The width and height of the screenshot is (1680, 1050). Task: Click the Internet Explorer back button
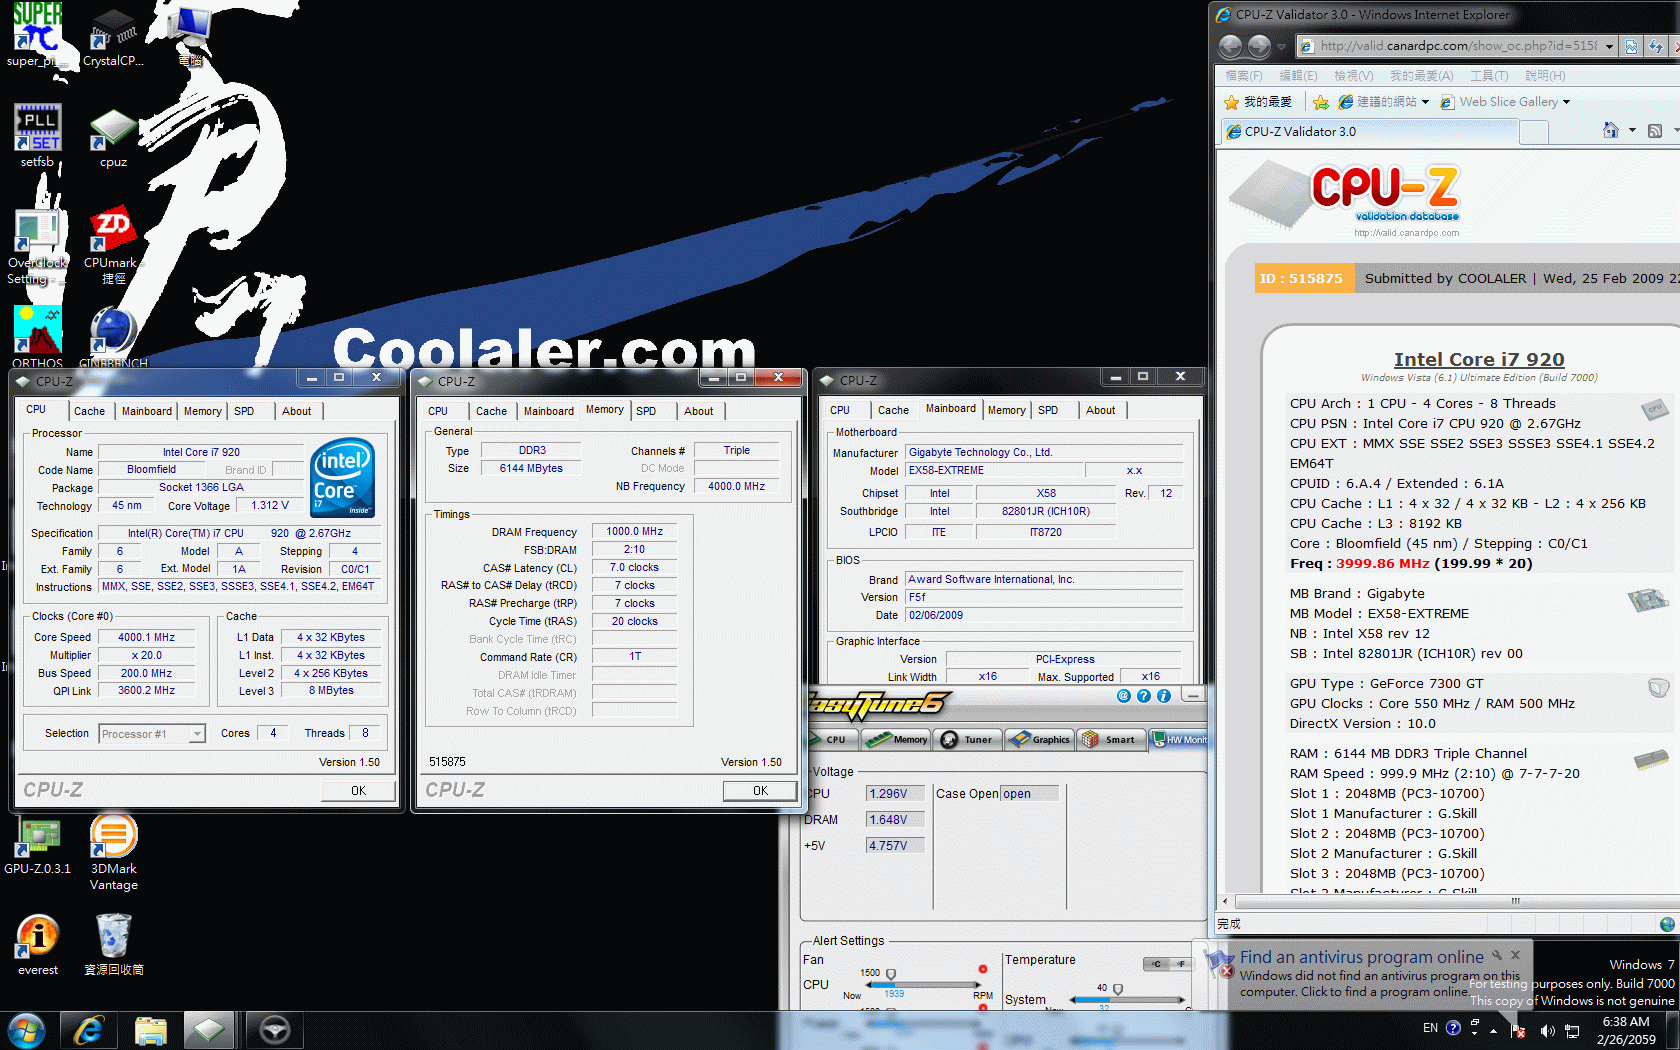1231,46
